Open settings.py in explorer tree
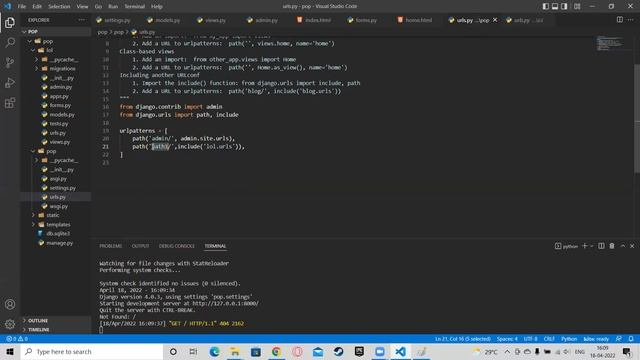Screen dimensions: 640x360 click(x=56, y=188)
